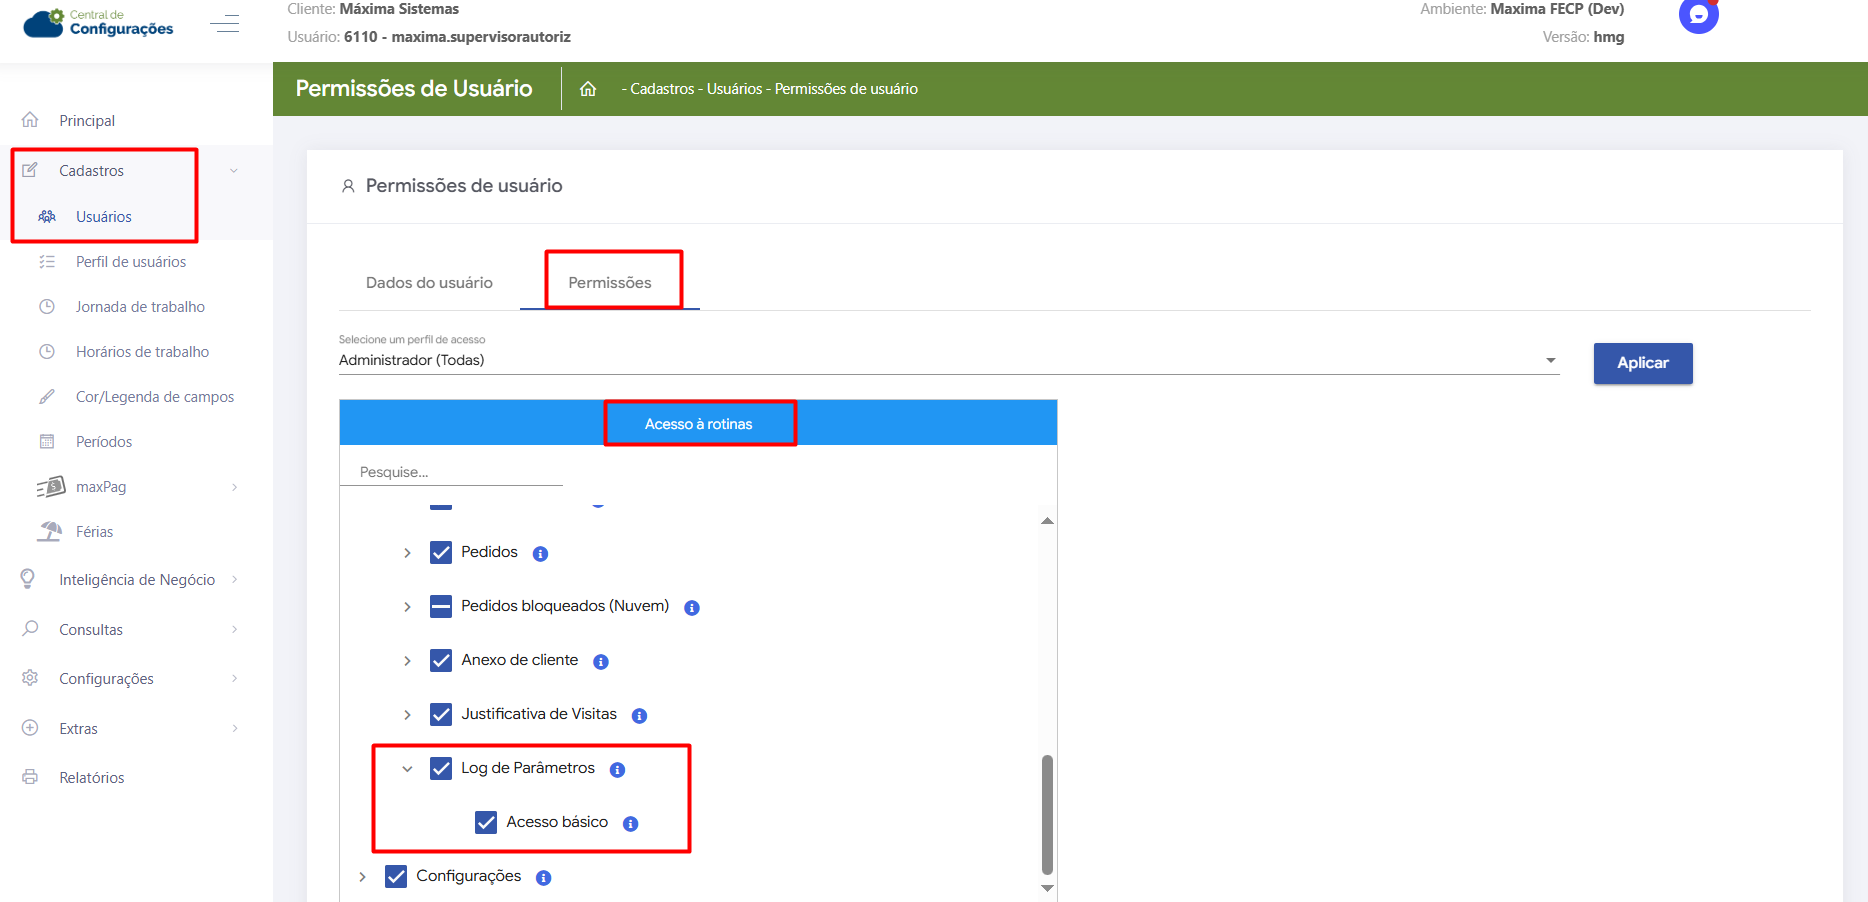Click the Férias beach umbrella icon

[49, 532]
